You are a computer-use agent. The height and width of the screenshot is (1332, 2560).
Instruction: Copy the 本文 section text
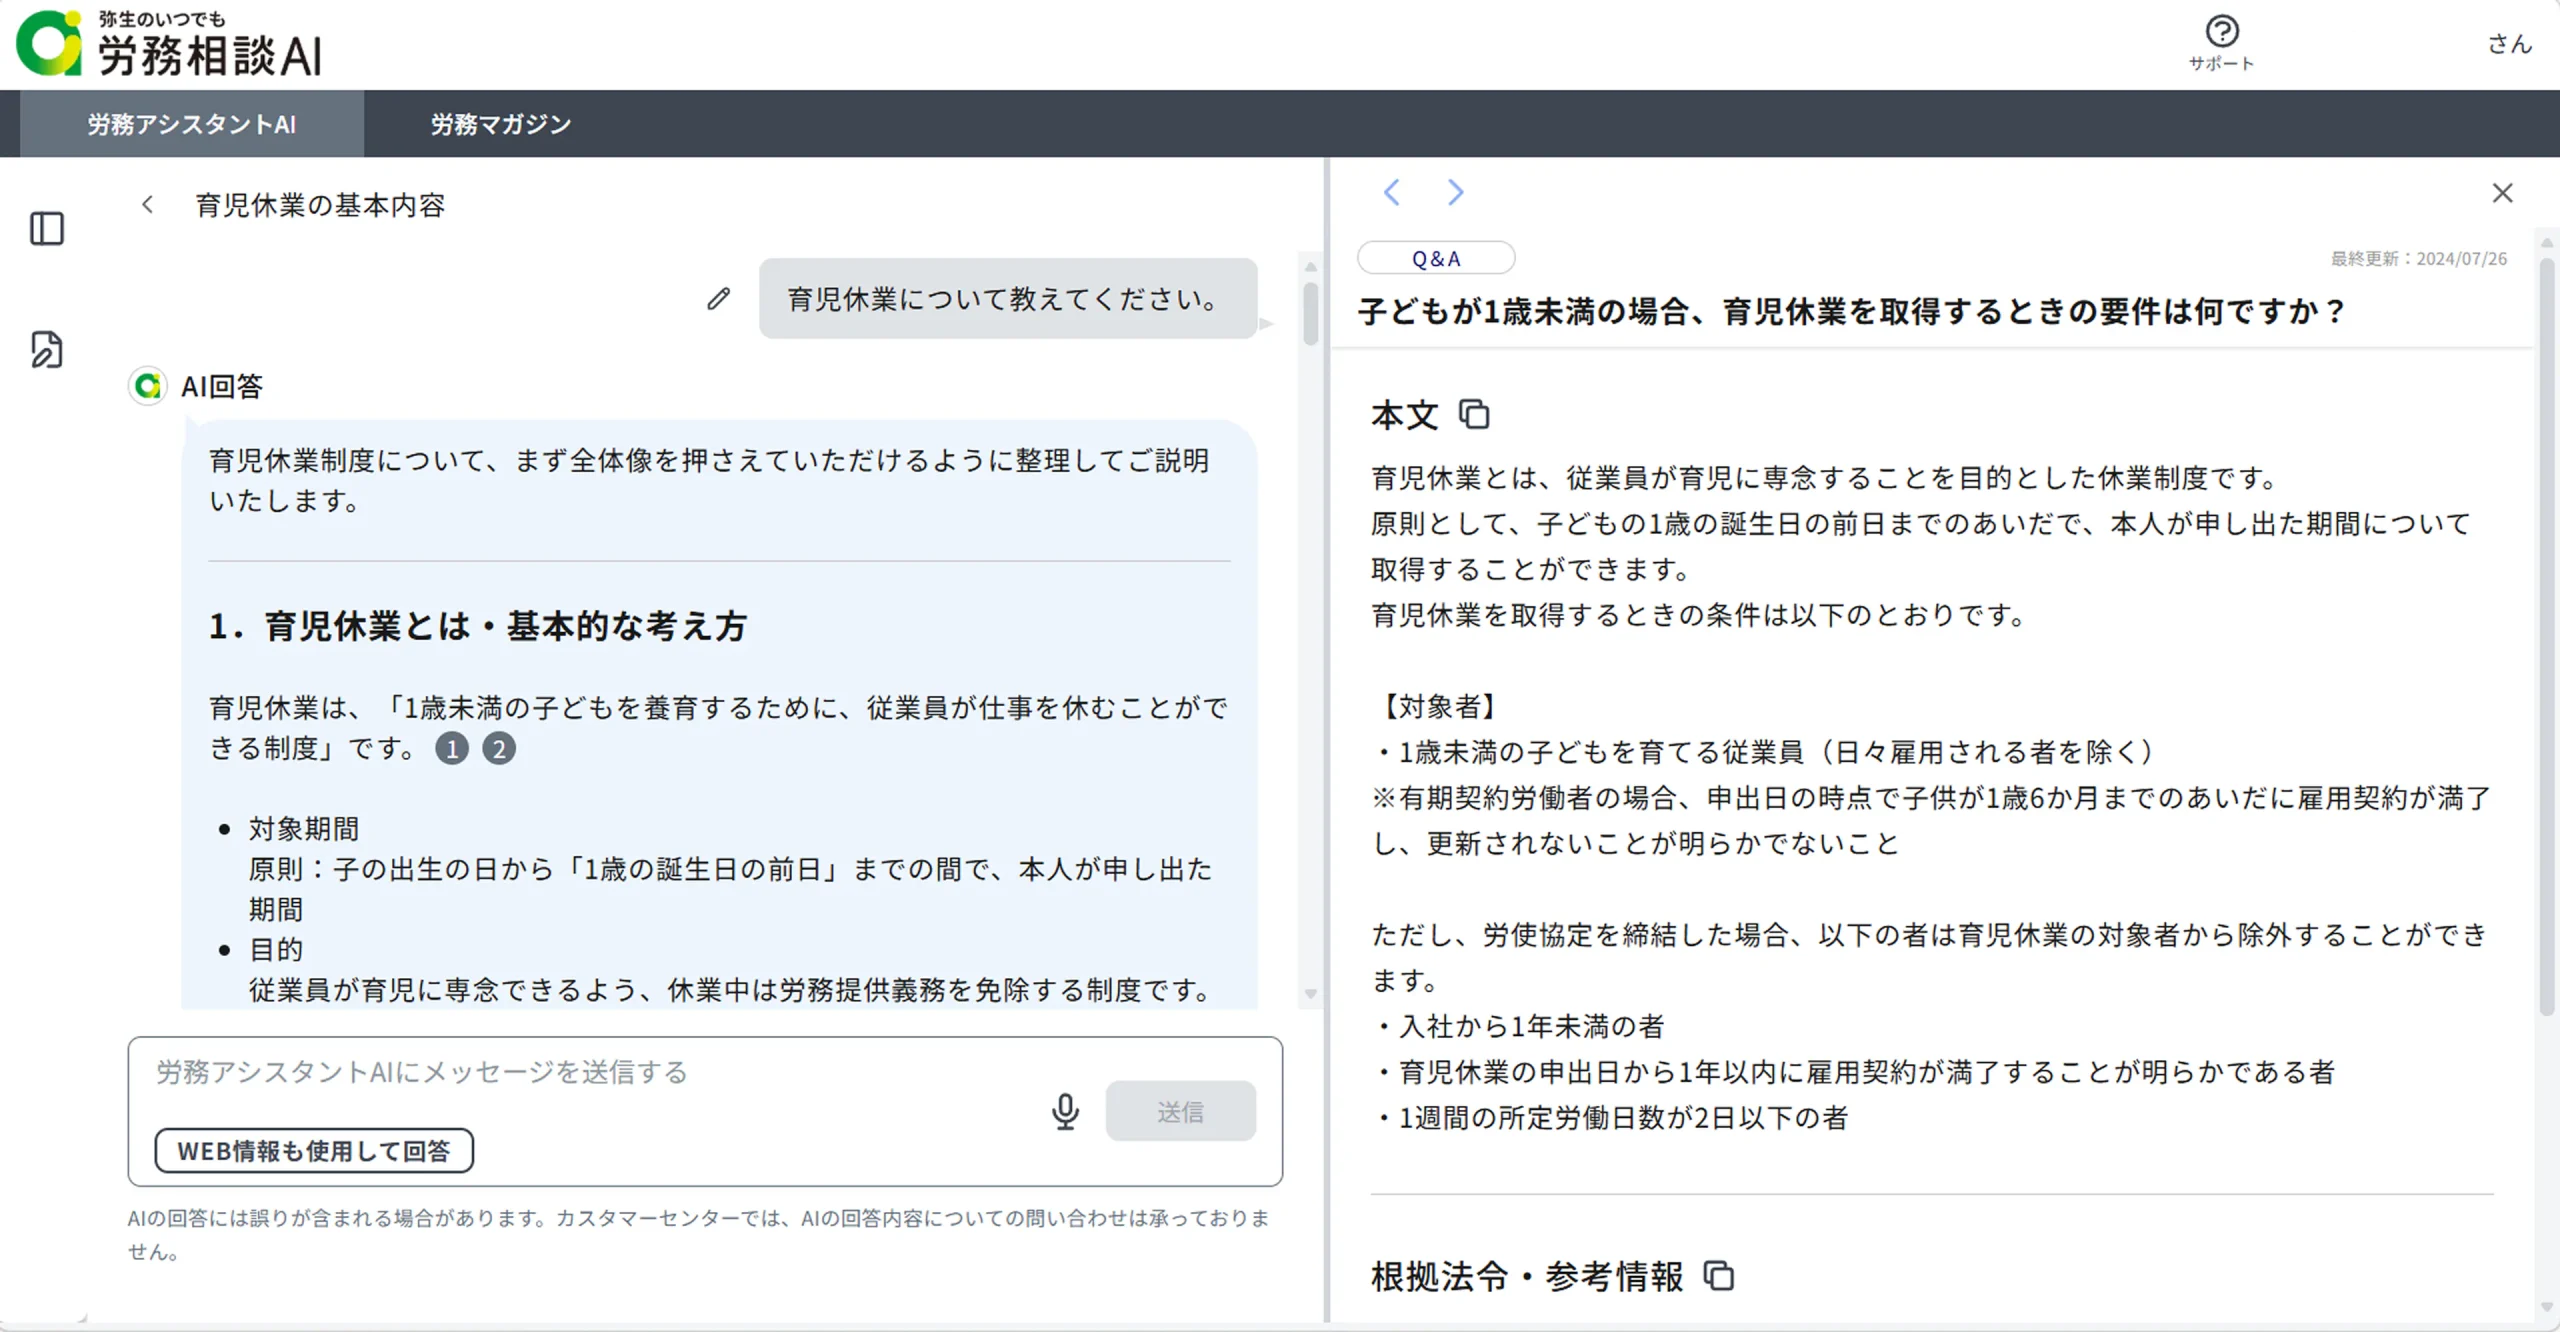[x=1474, y=414]
